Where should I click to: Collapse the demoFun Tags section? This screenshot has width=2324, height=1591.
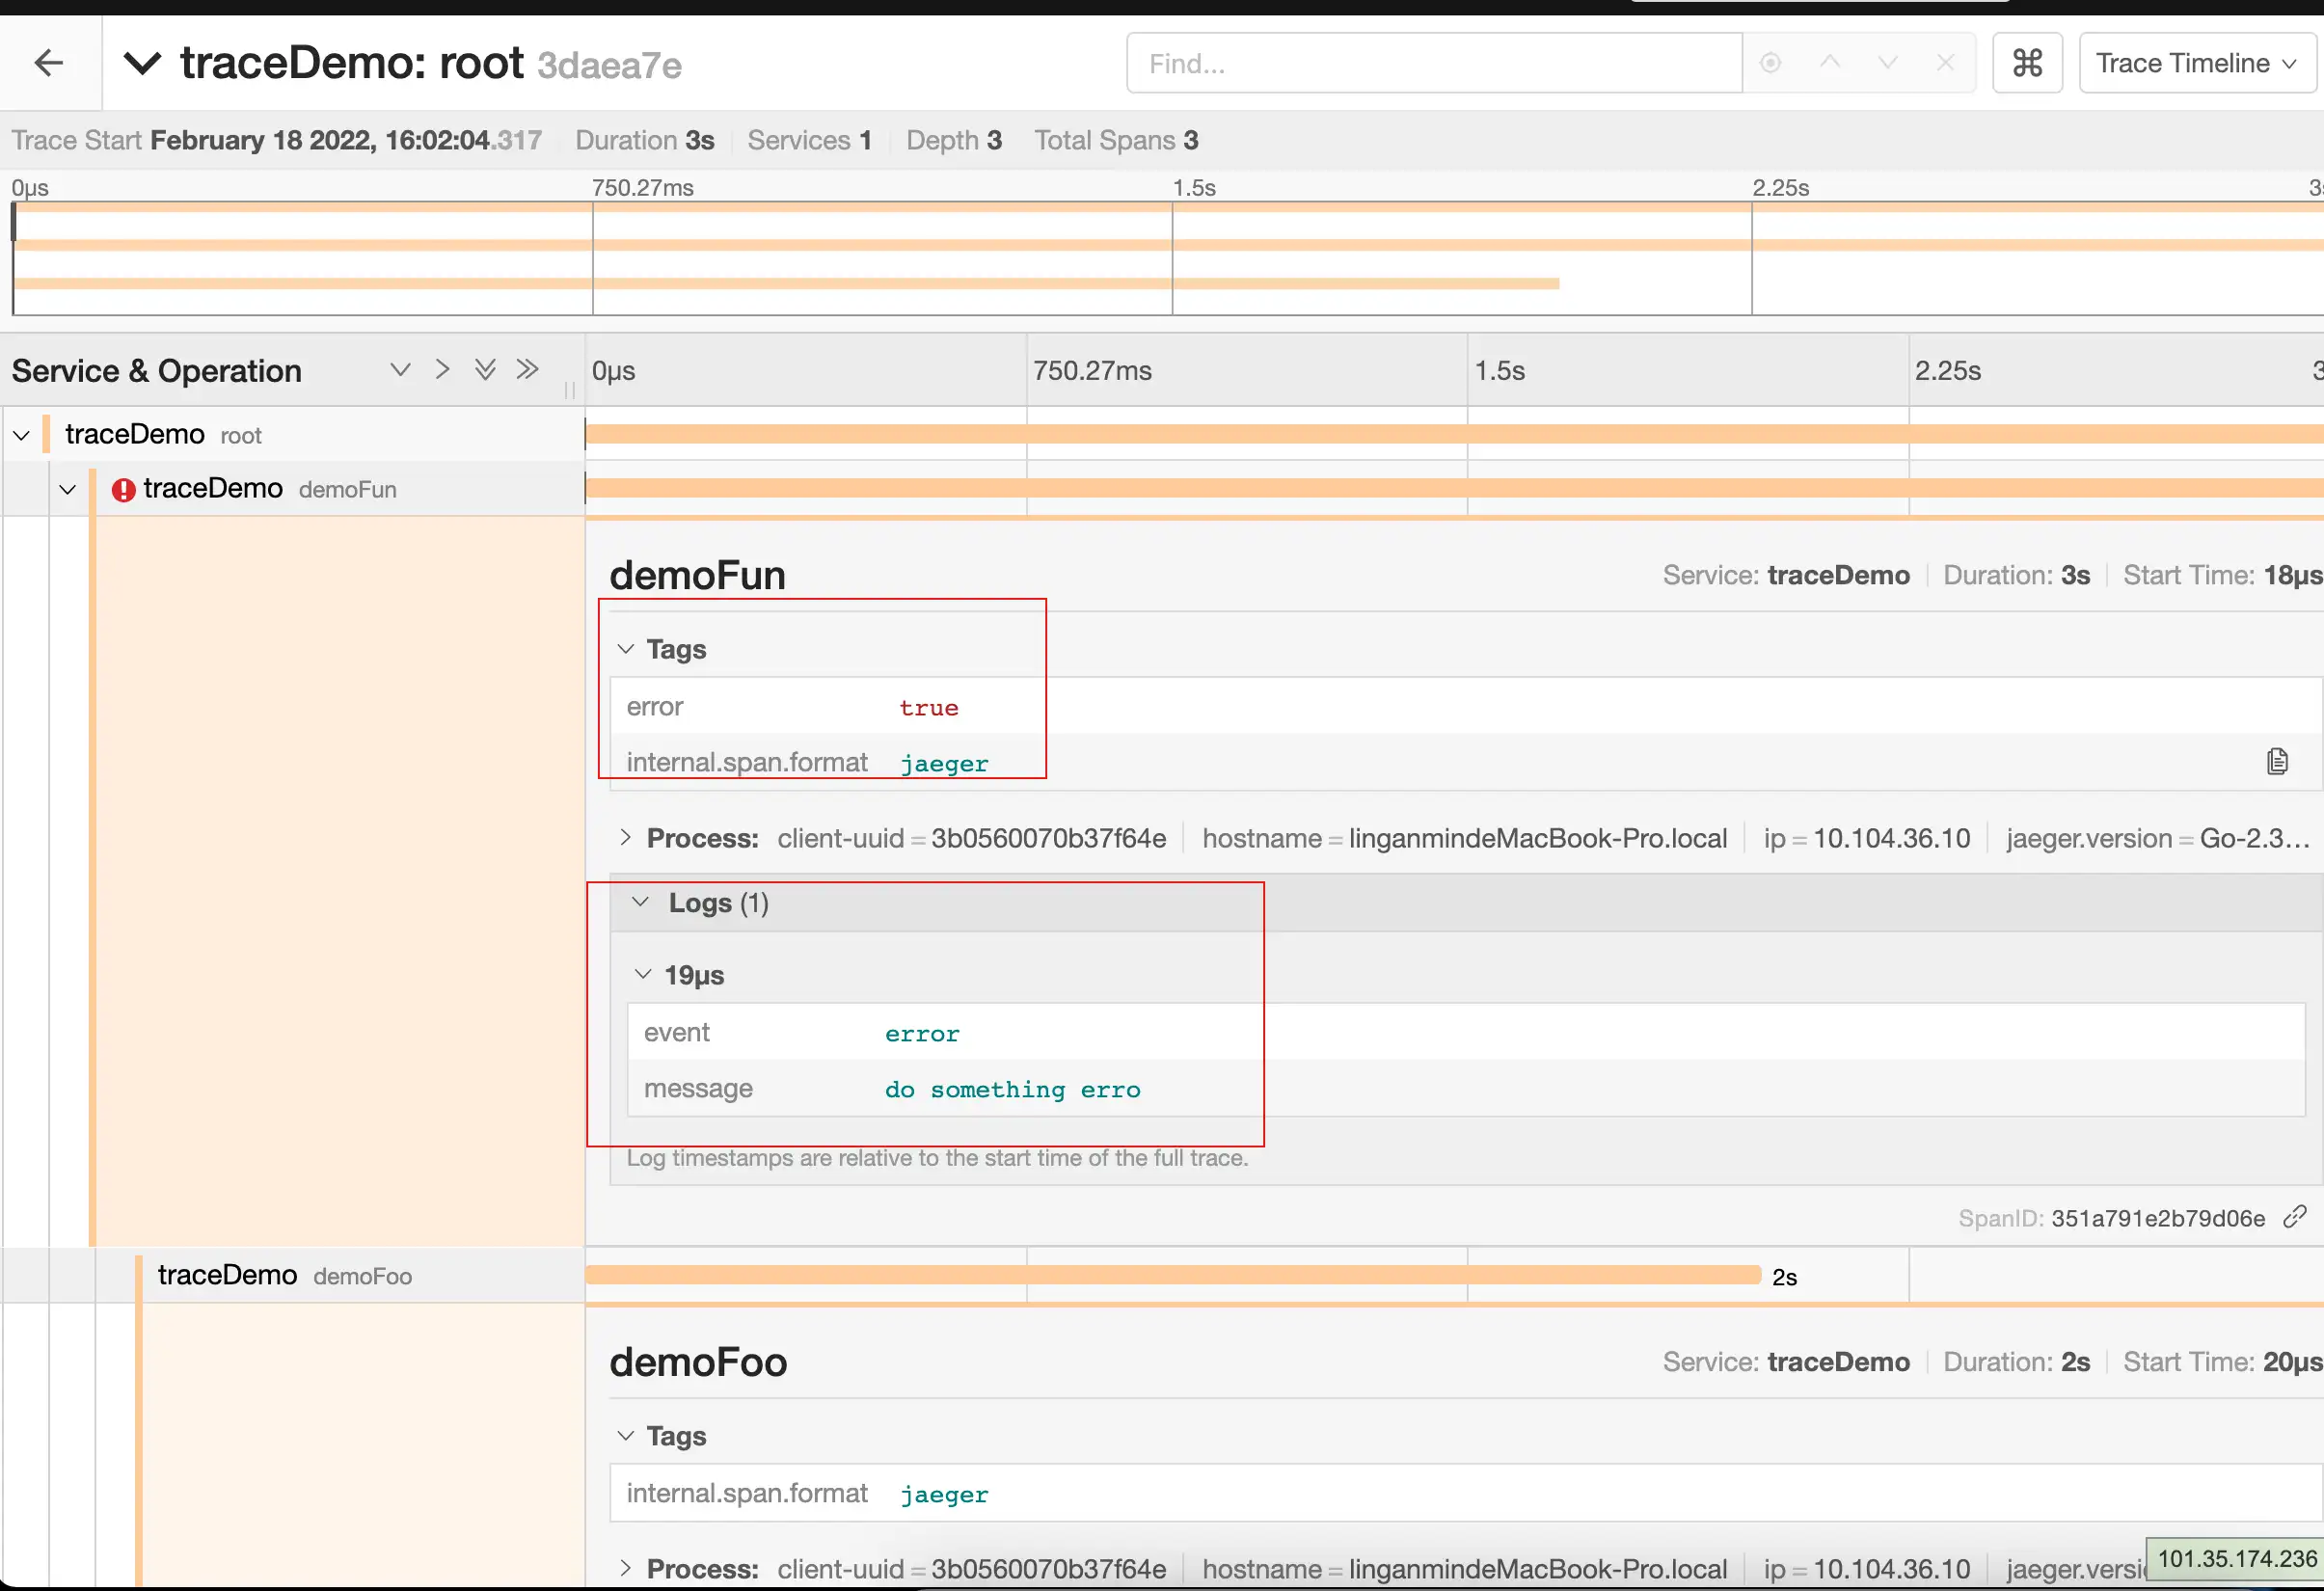(662, 649)
